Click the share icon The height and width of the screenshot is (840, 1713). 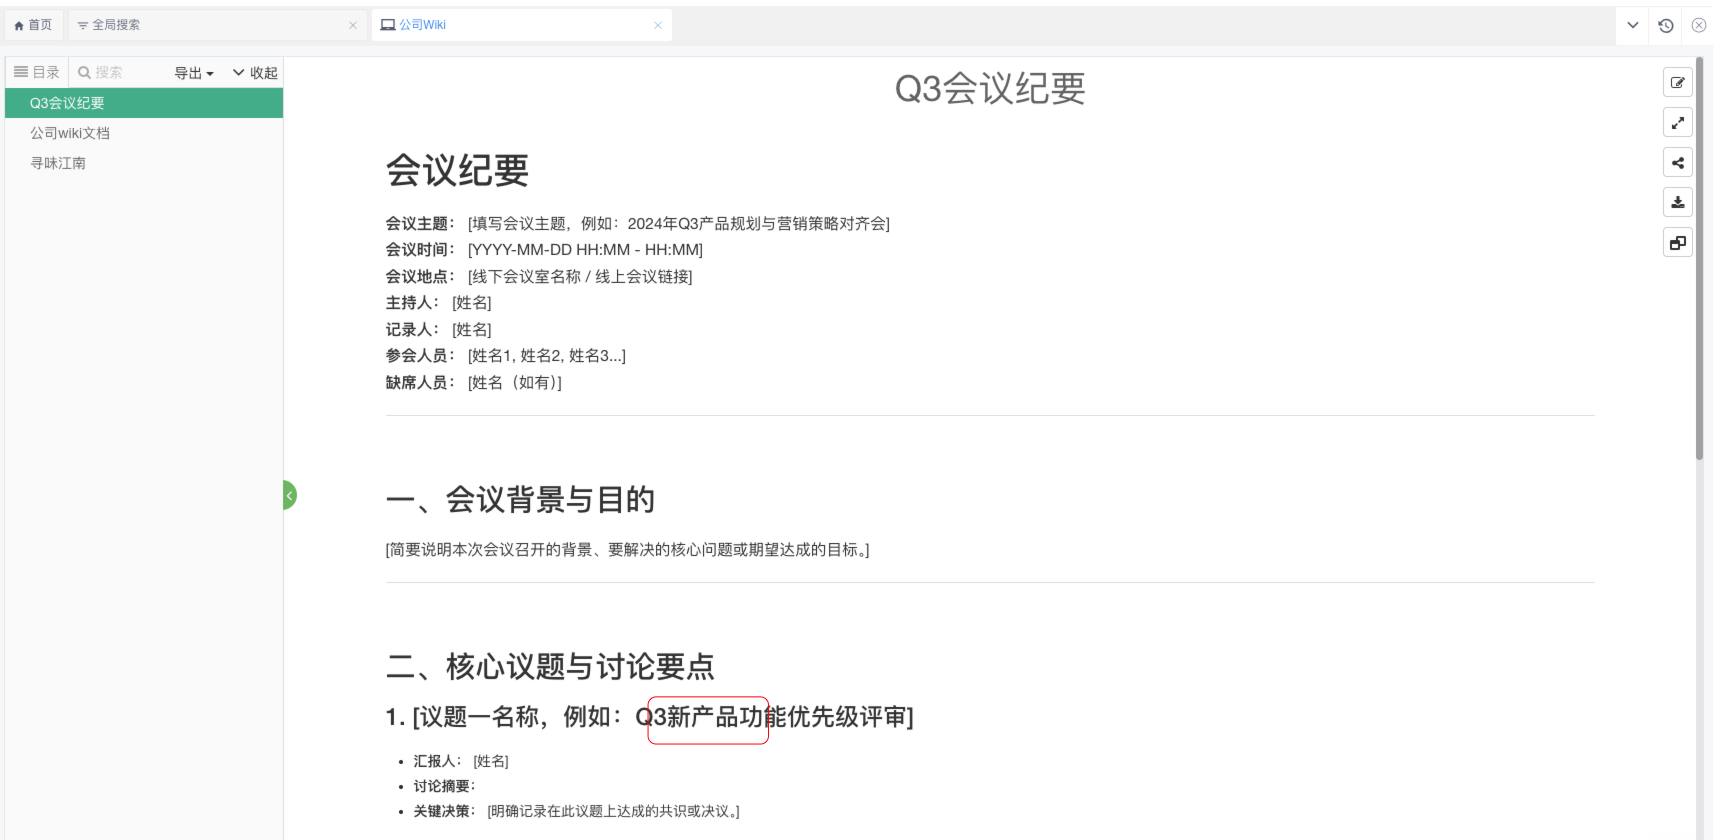(1678, 163)
